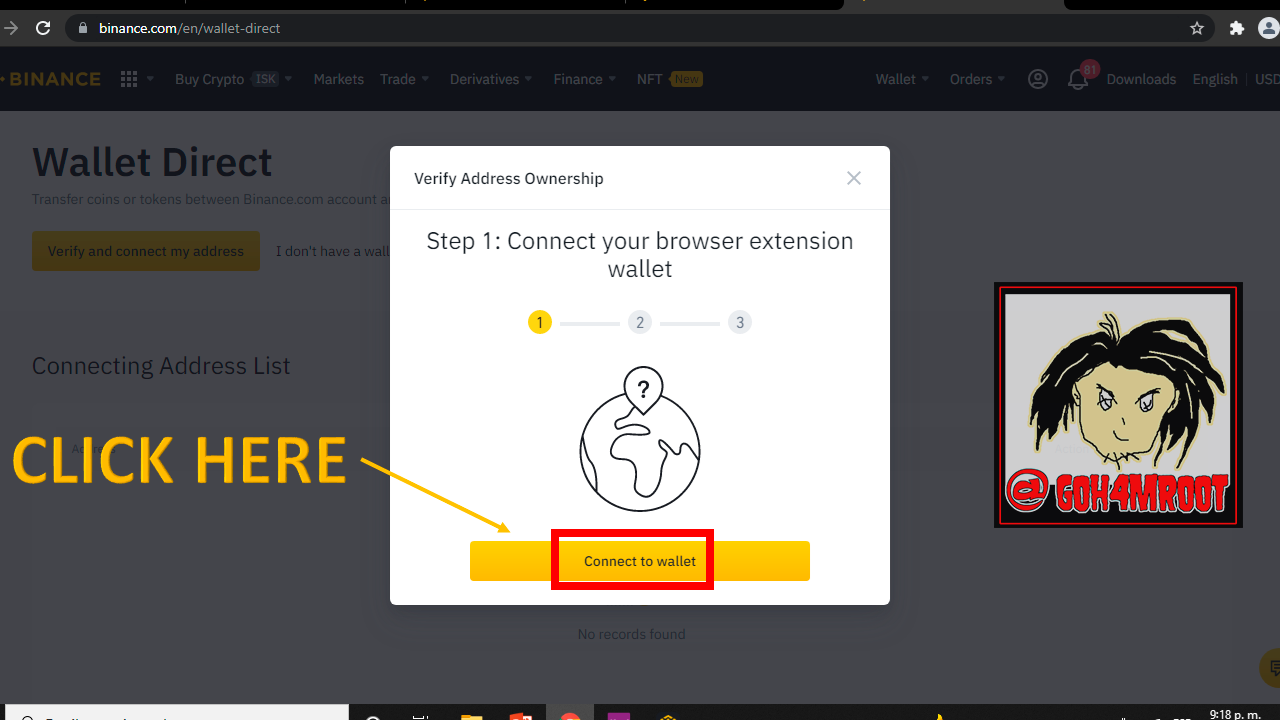The height and width of the screenshot is (720, 1280).
Task: Expand the Finance dropdown menu
Action: pyautogui.click(x=585, y=79)
